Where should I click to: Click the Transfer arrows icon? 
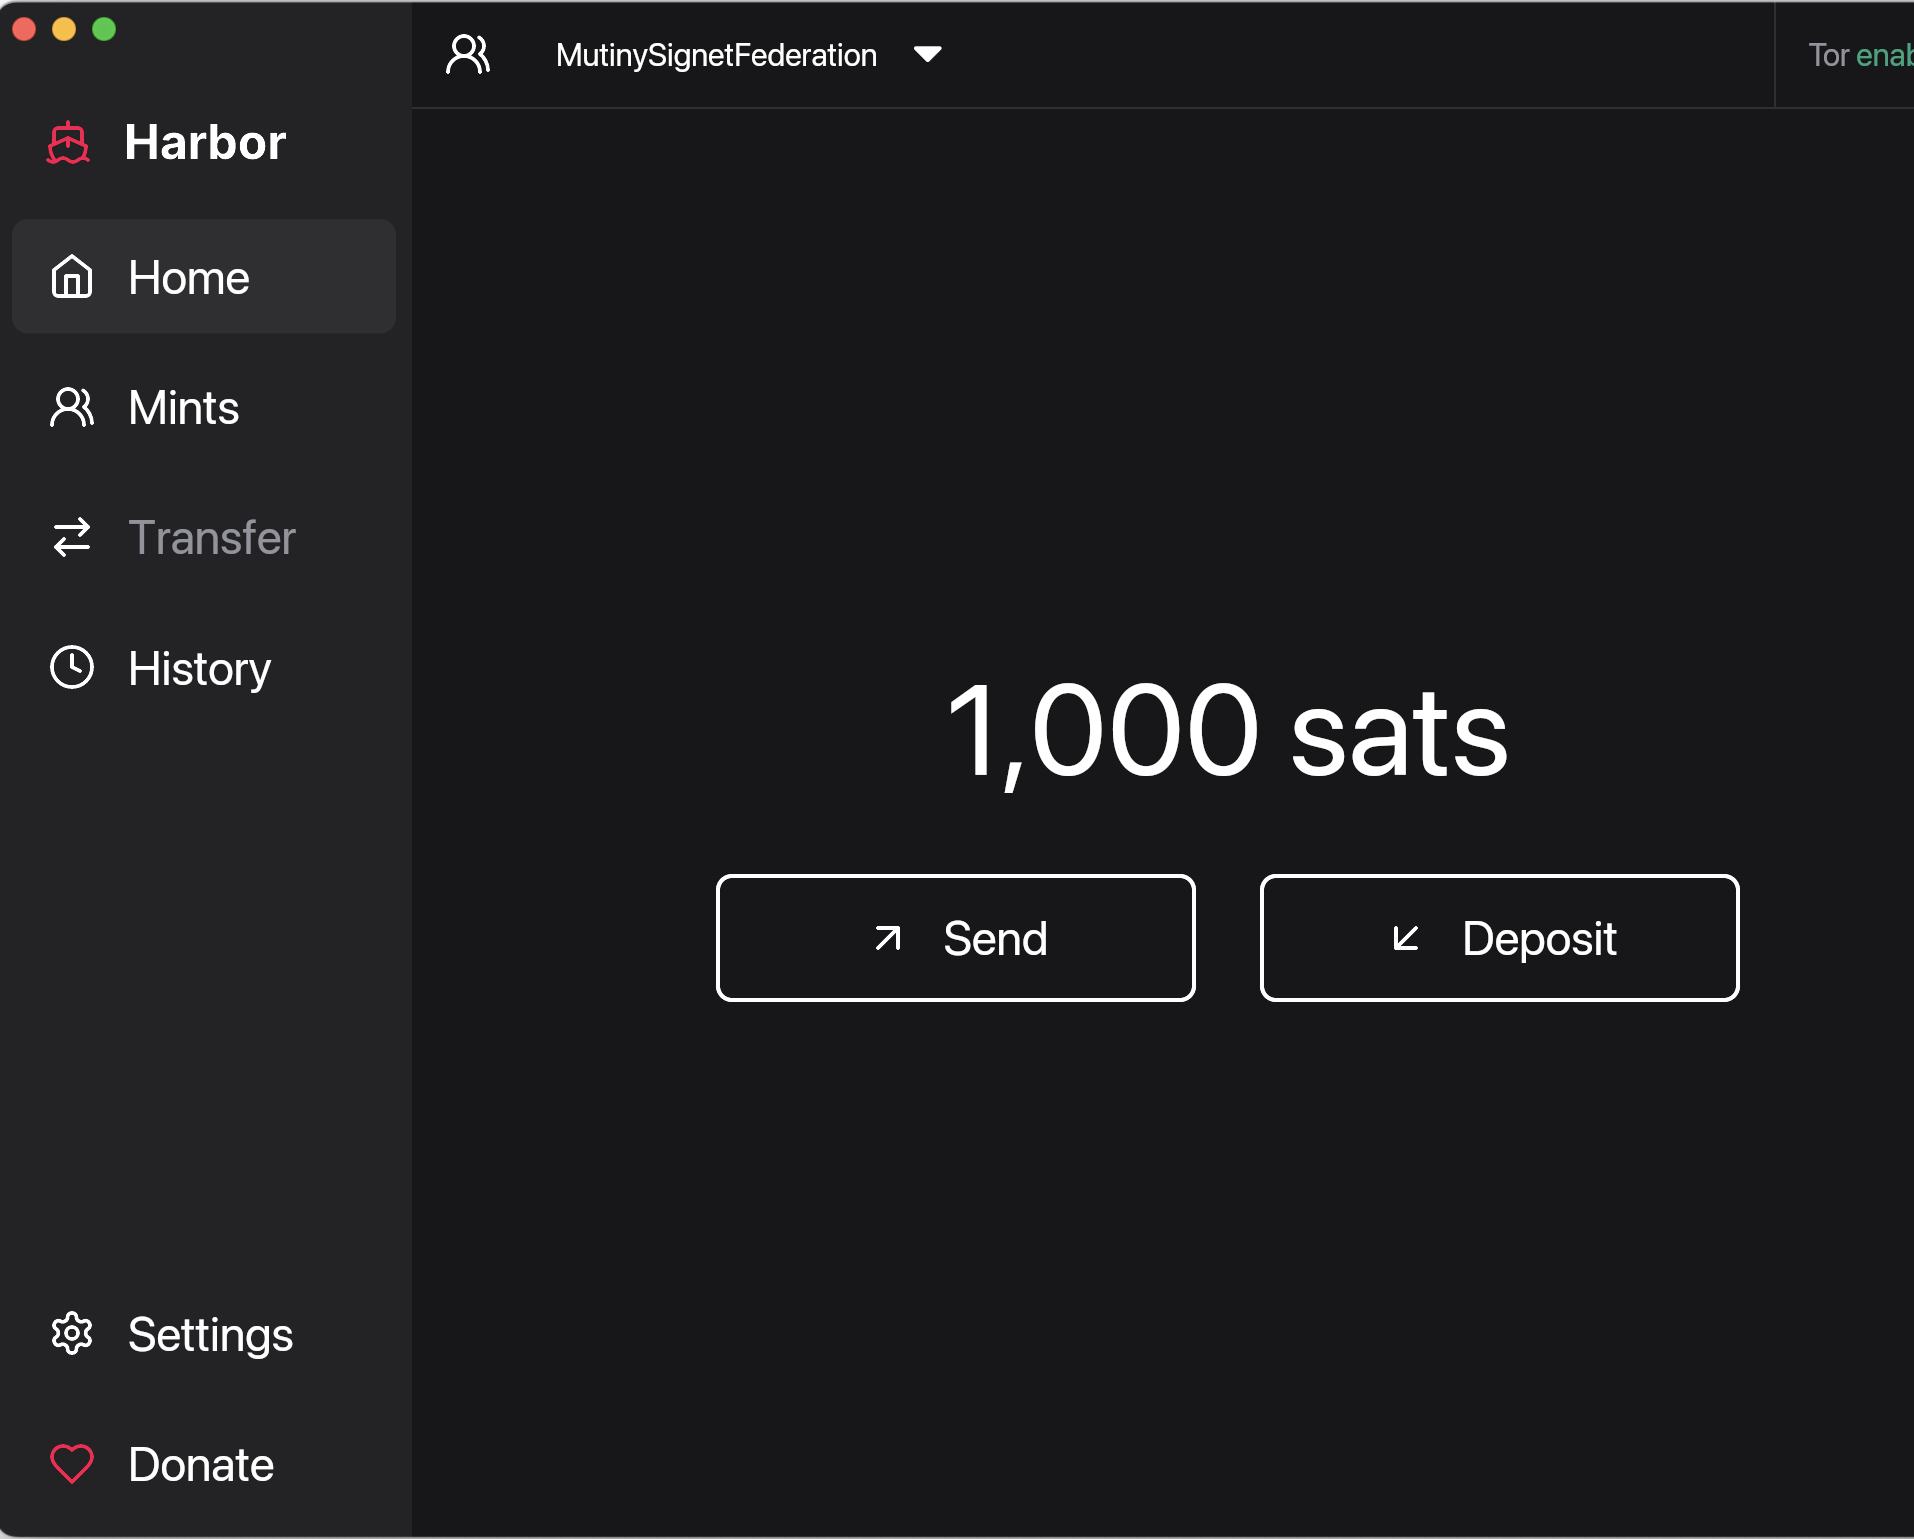72,538
